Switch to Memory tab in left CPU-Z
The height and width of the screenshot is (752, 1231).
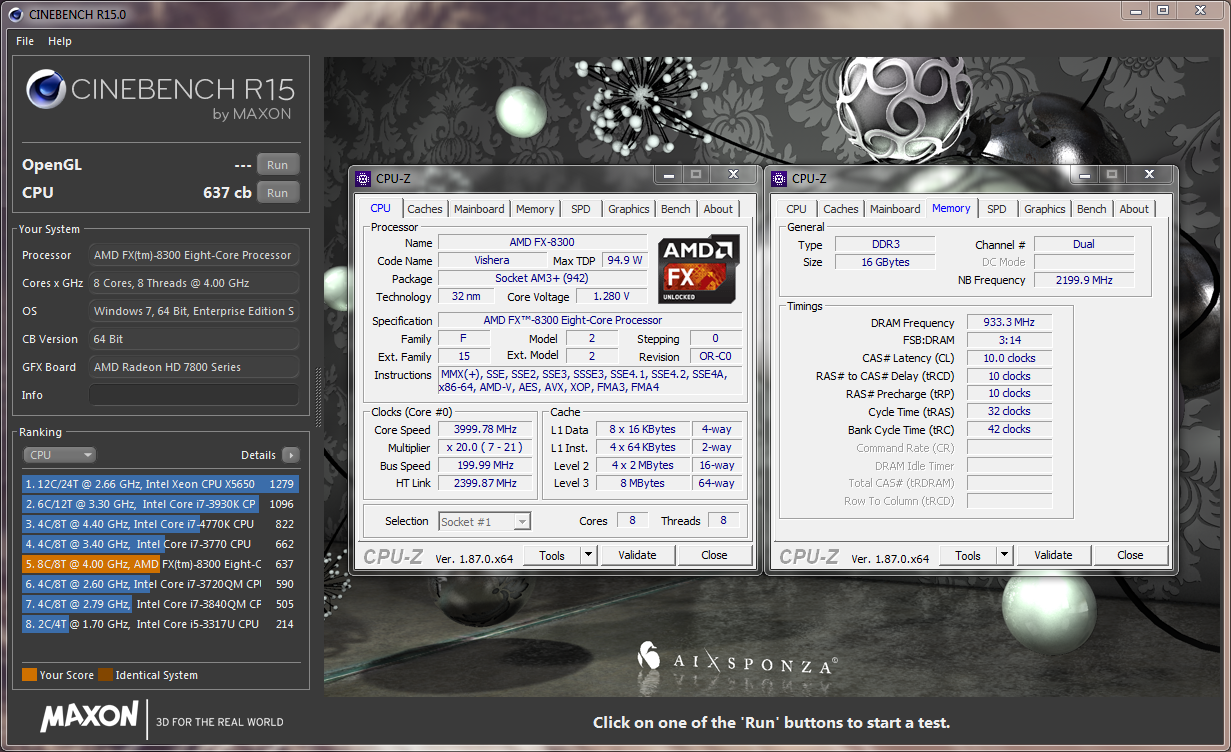click(x=535, y=209)
